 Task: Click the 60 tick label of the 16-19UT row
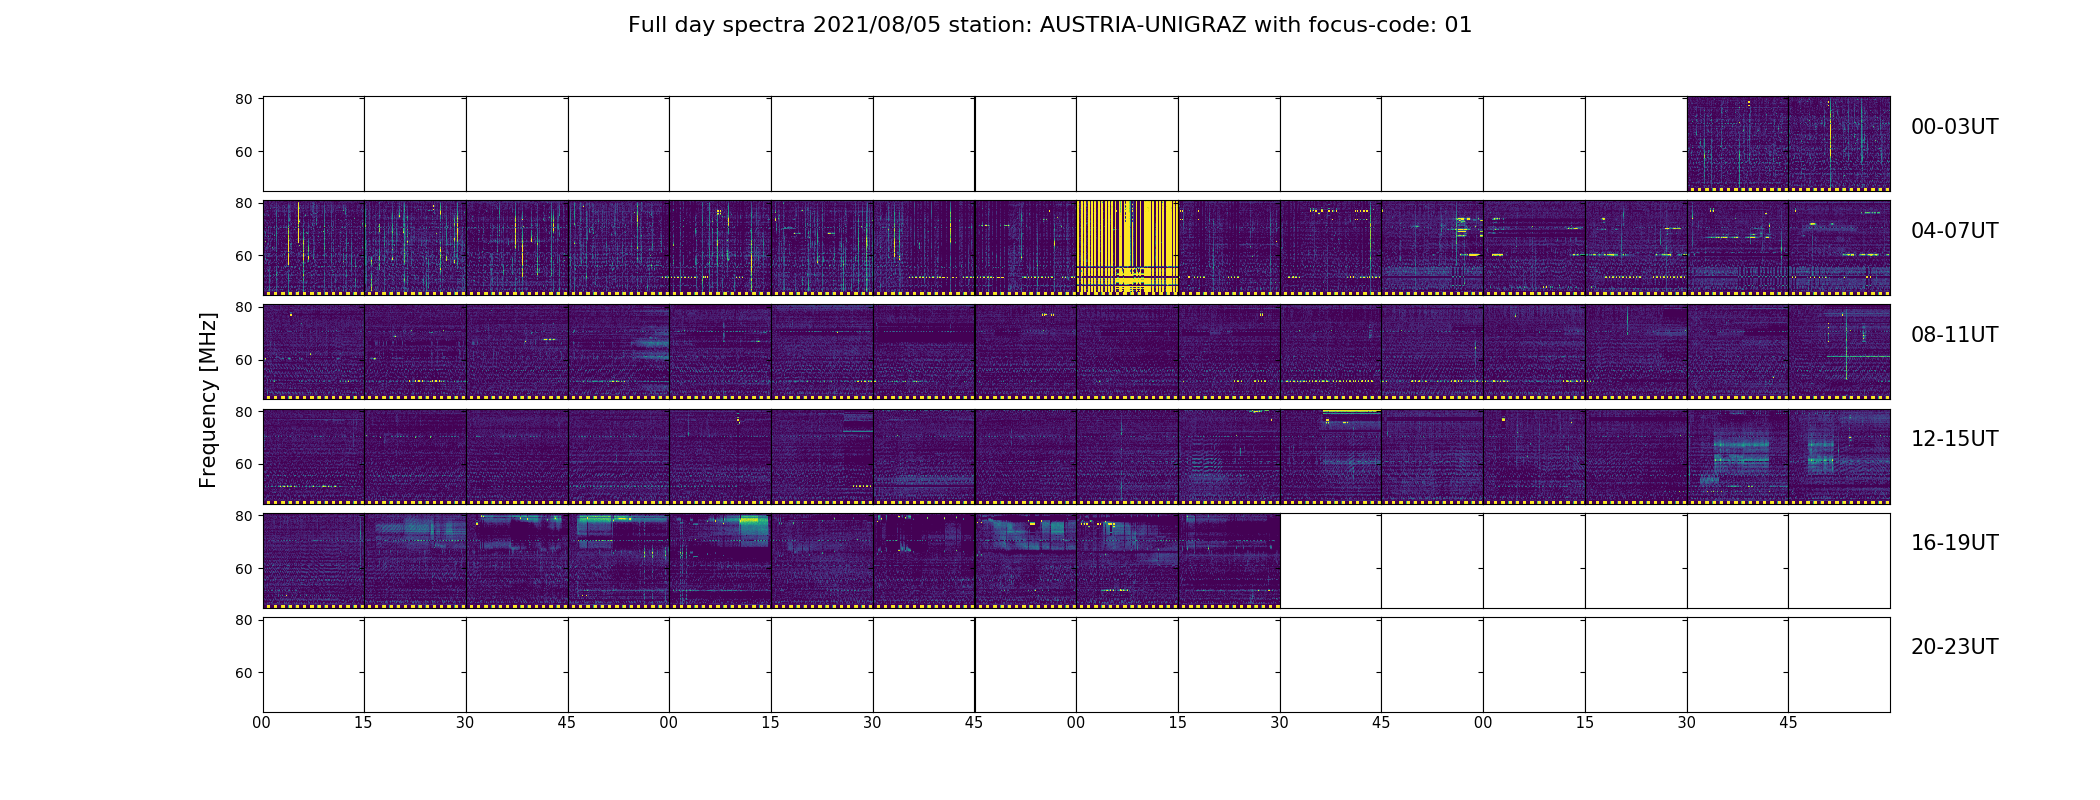(243, 568)
